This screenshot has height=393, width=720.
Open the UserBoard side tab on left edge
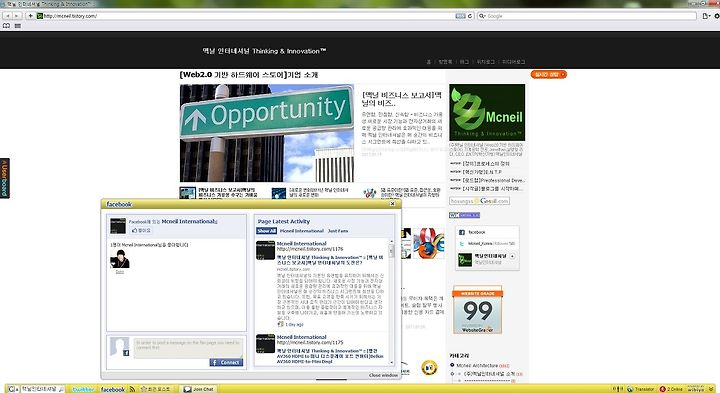(5, 178)
